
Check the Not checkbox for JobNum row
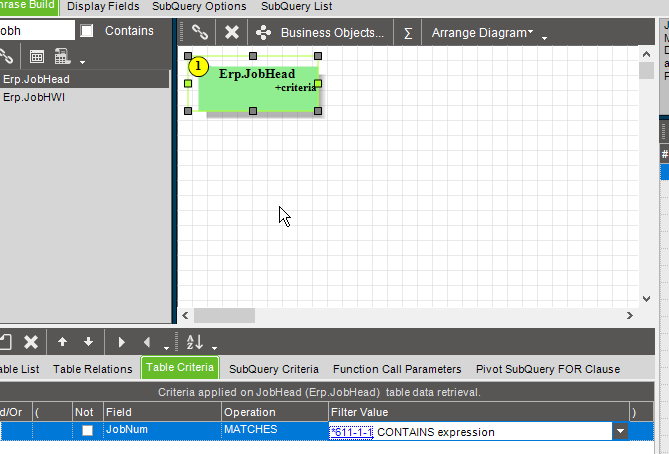87,431
